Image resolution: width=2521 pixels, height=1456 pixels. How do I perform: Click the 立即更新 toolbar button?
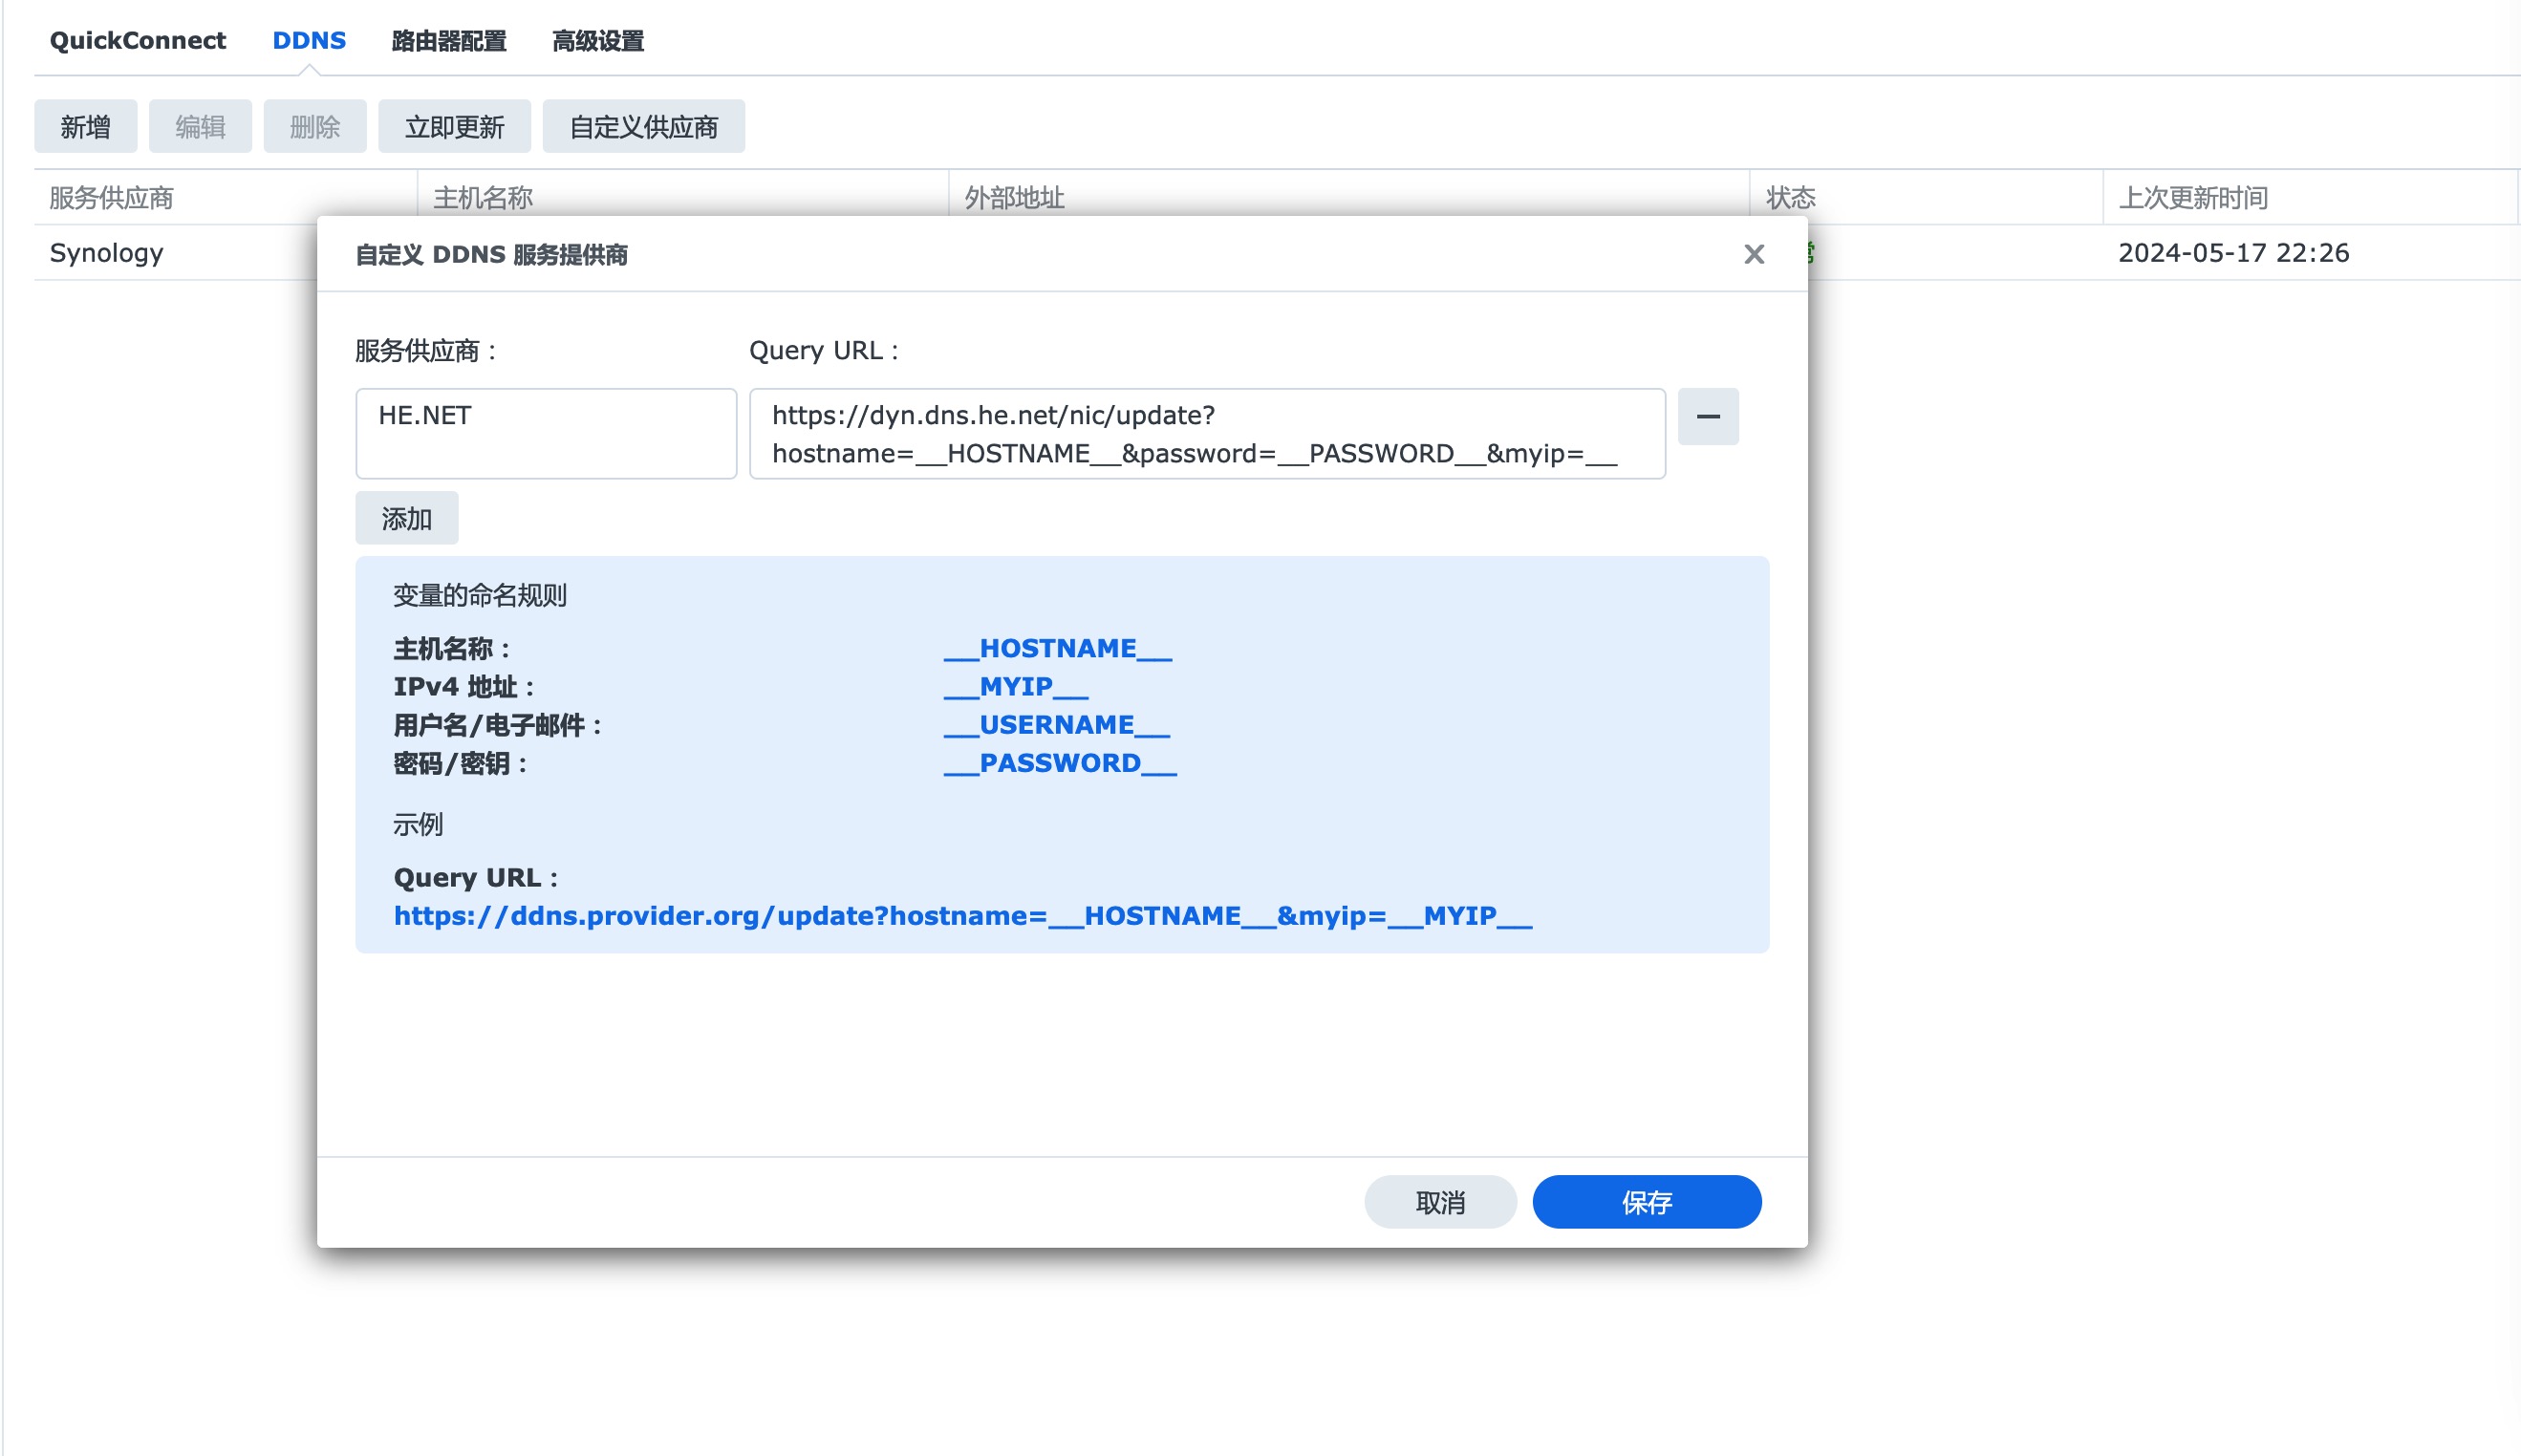coord(454,127)
